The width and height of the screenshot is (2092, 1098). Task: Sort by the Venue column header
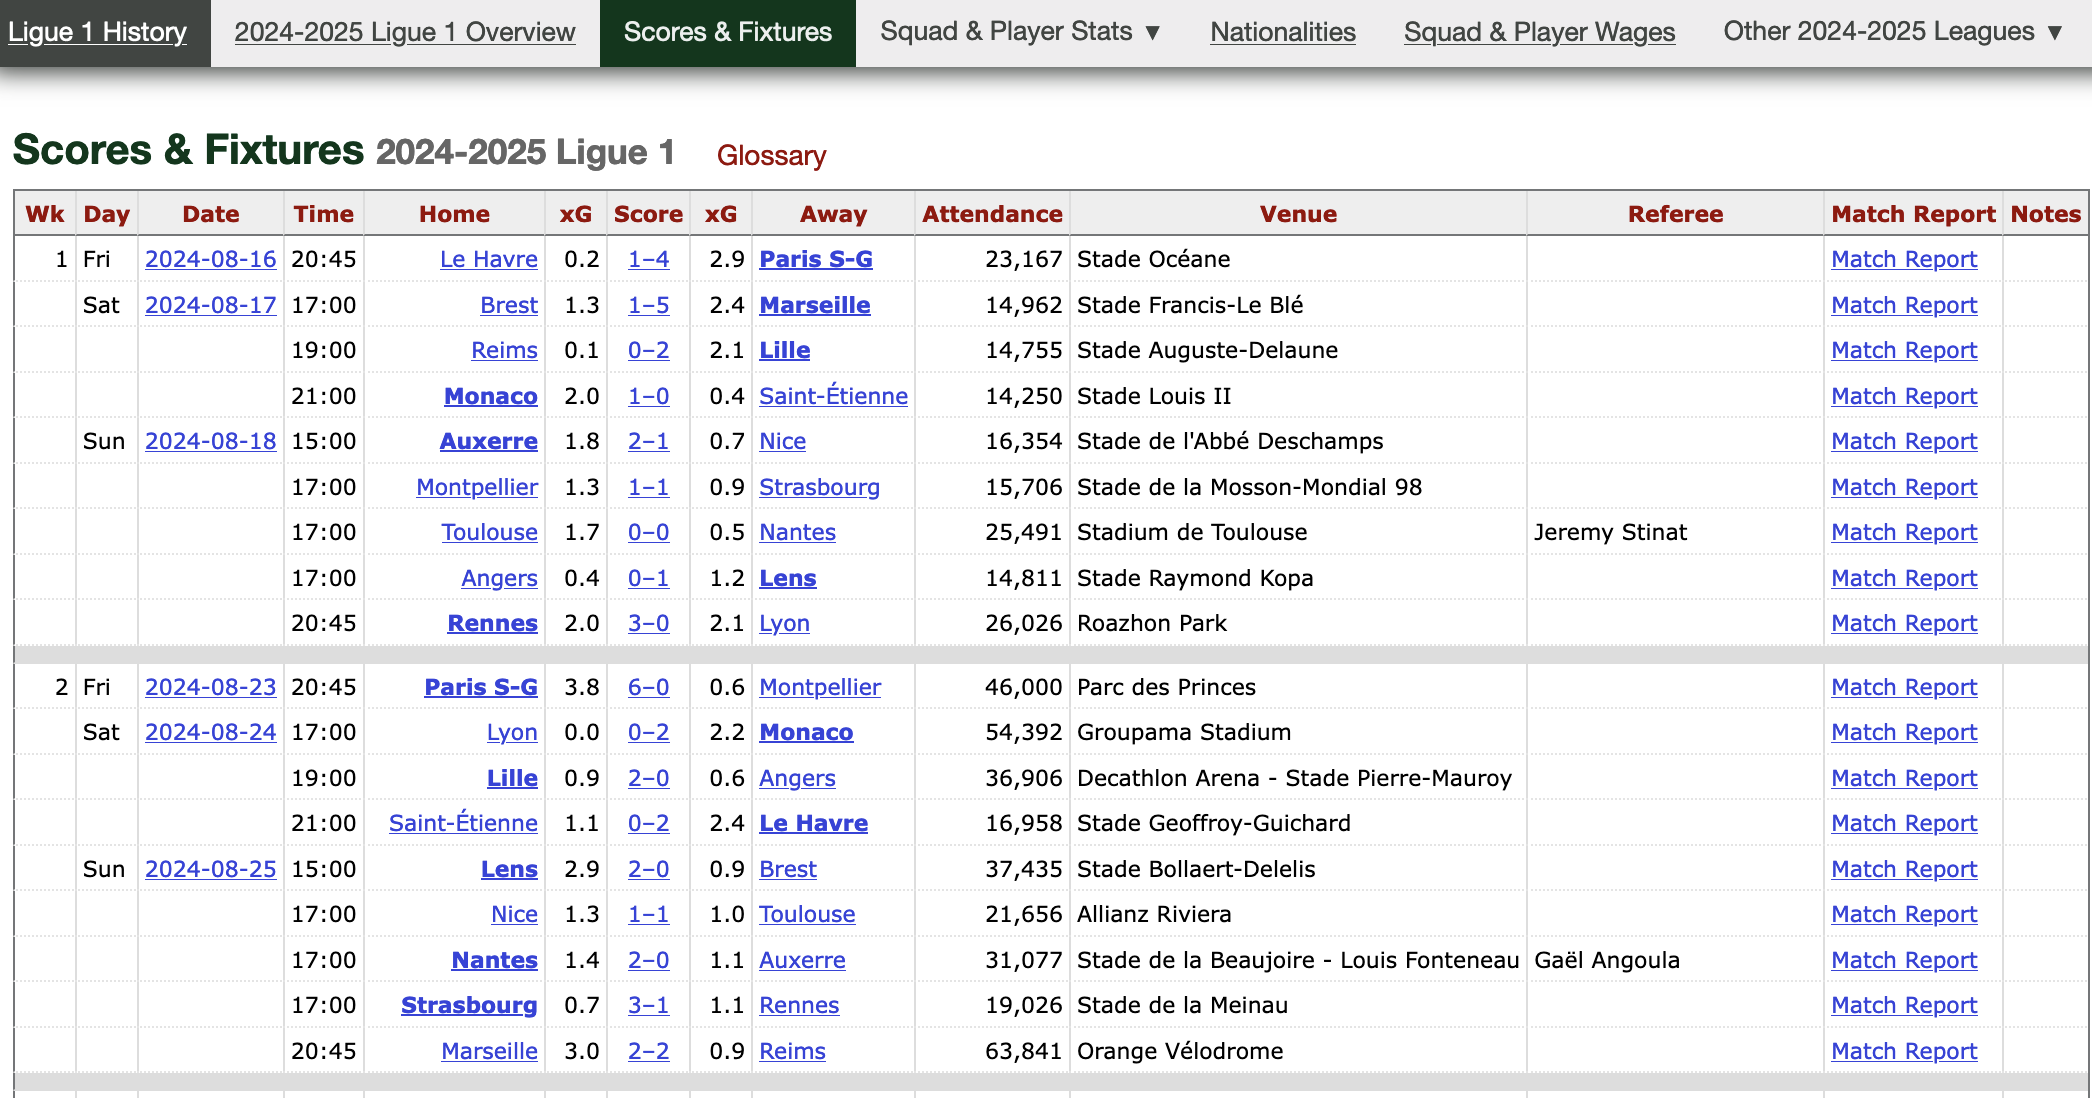point(1297,214)
